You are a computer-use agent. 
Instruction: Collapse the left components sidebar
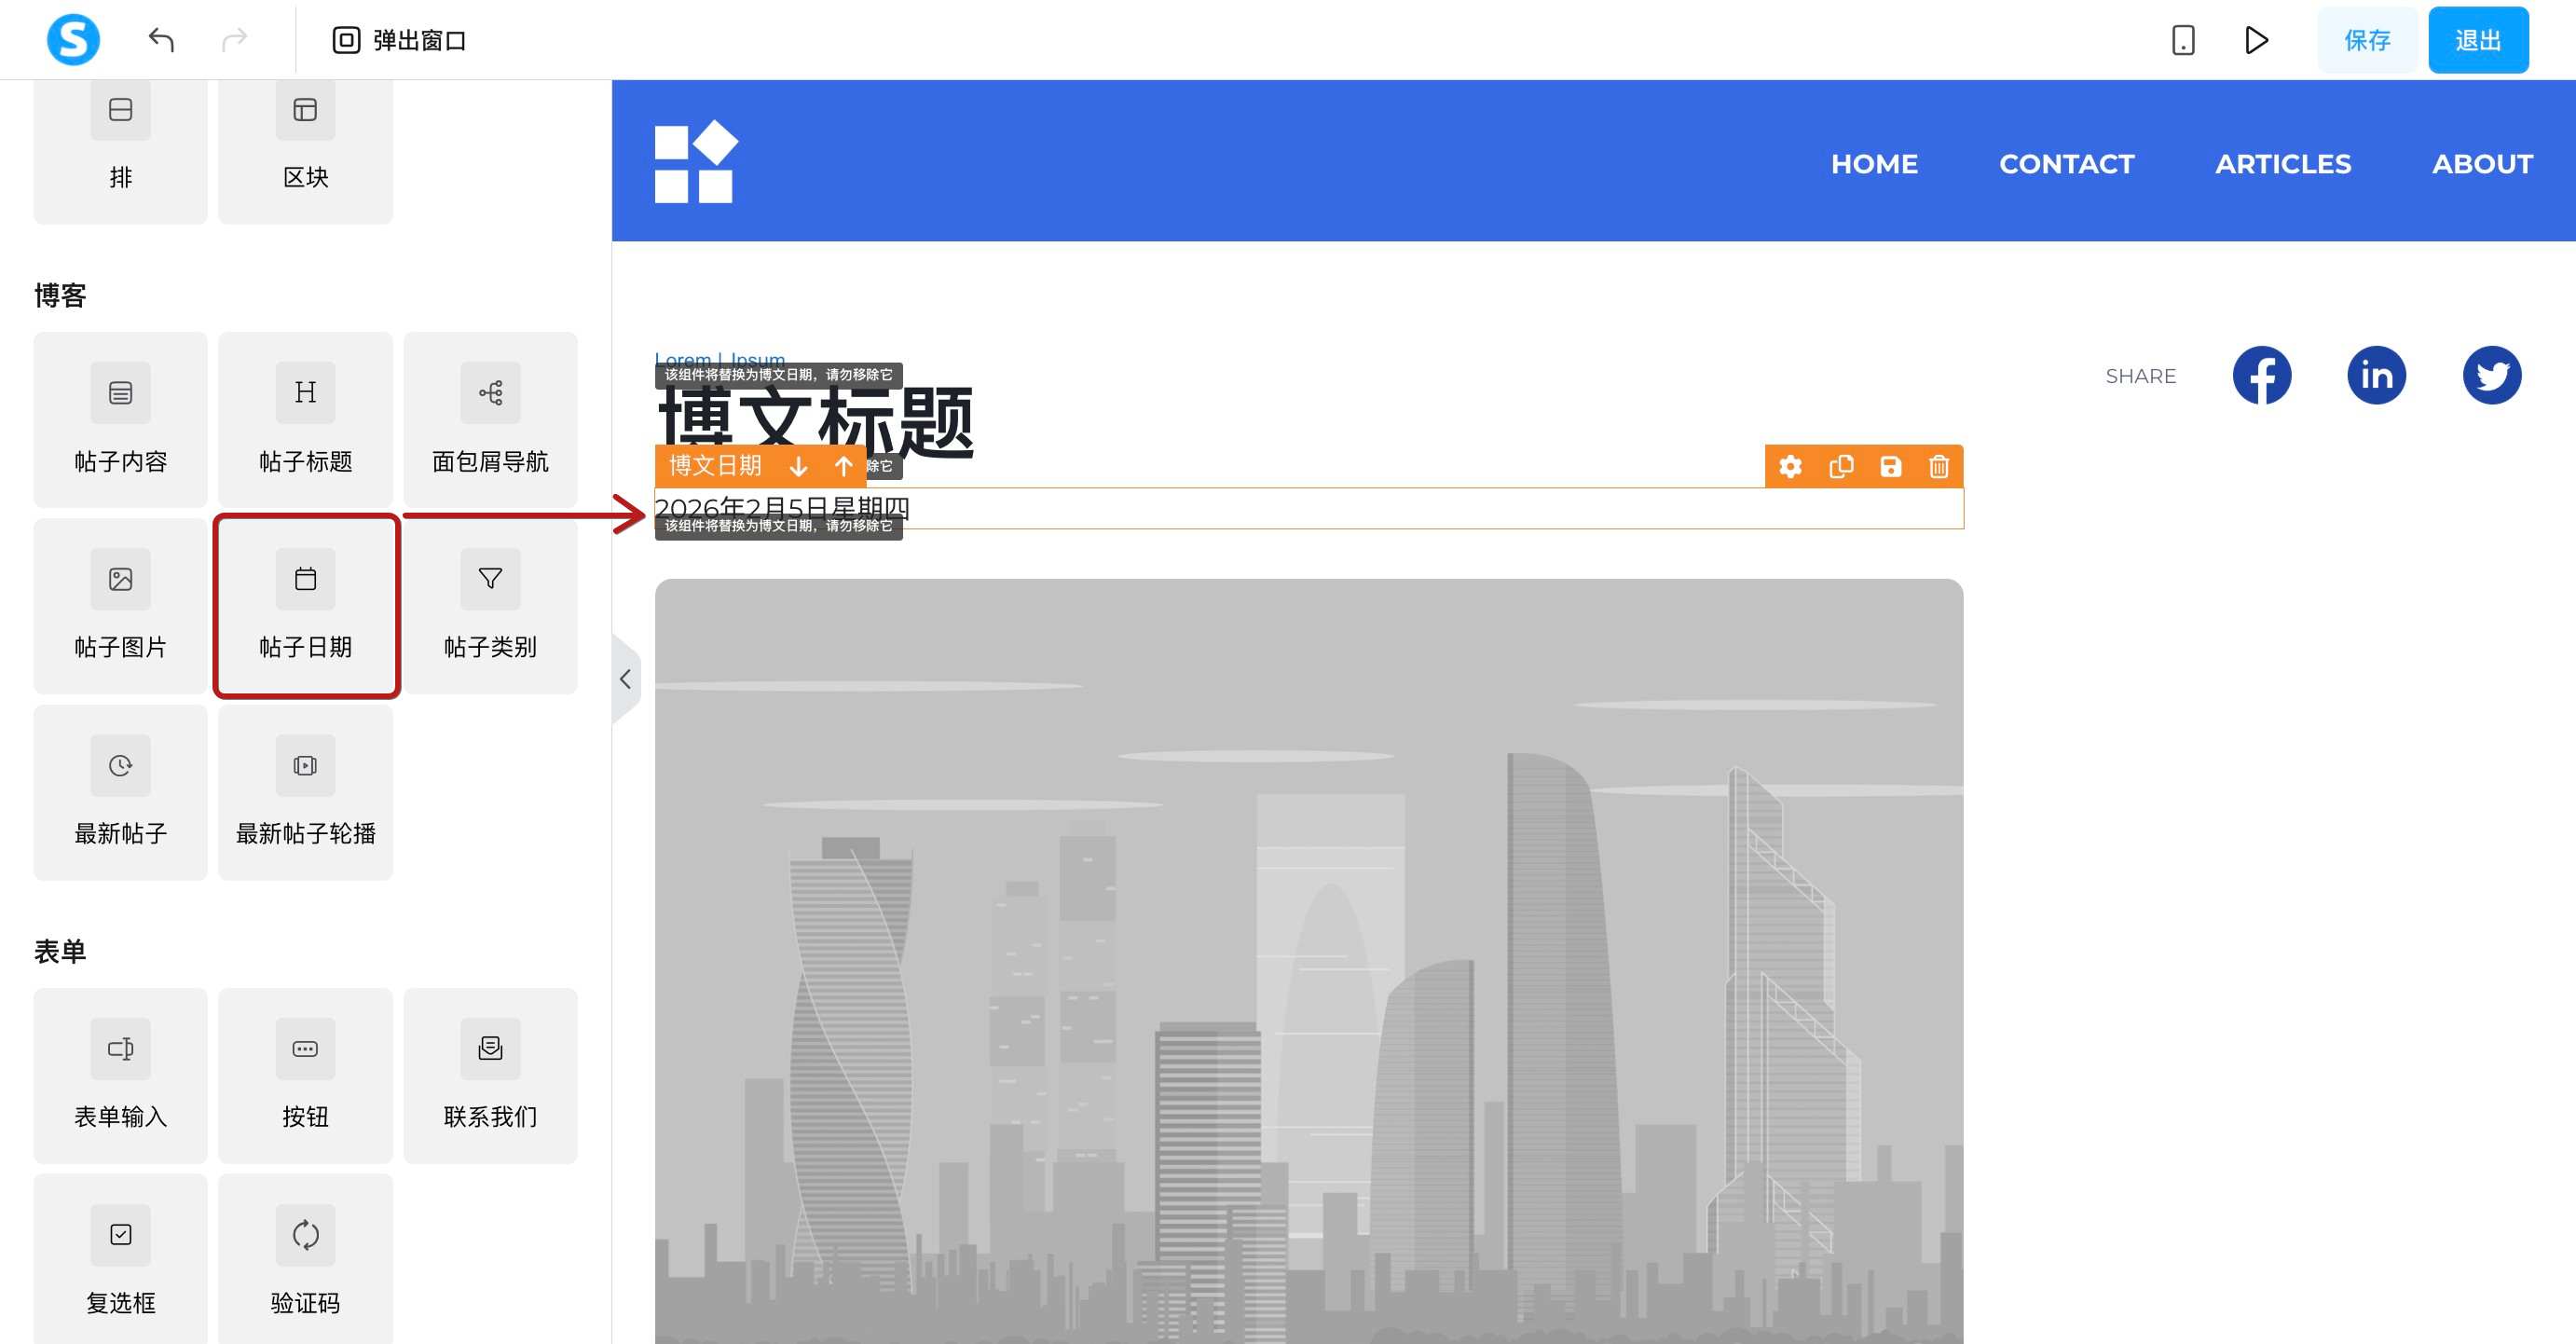click(625, 680)
